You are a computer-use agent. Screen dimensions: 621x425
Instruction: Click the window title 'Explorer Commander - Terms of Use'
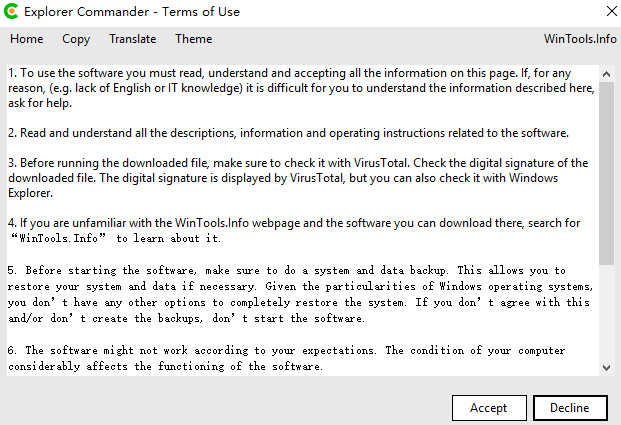click(x=132, y=11)
